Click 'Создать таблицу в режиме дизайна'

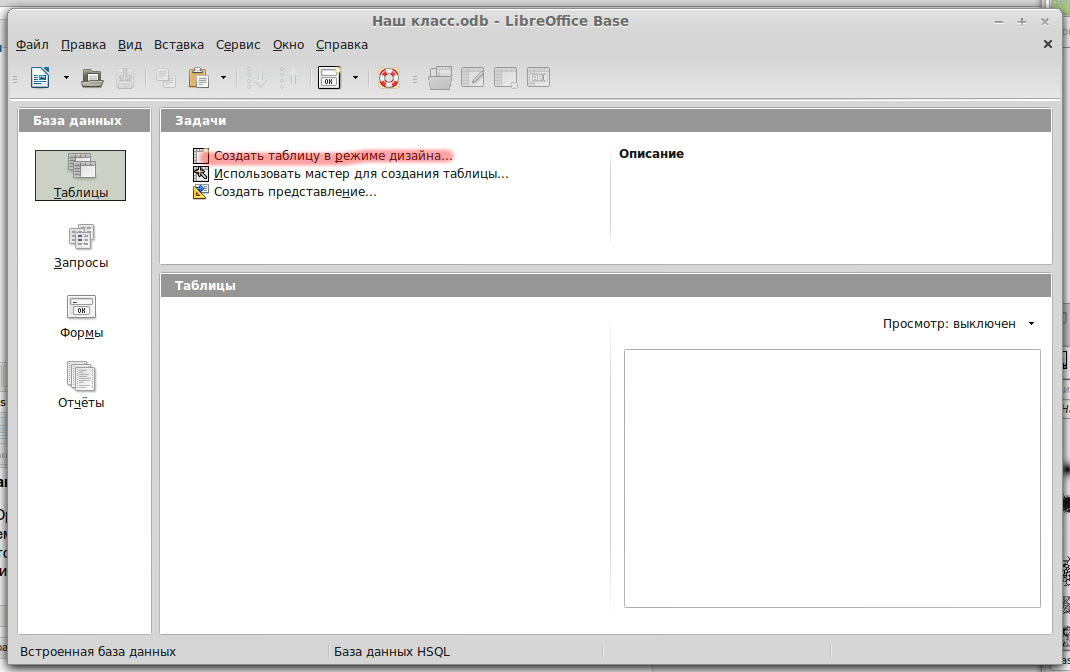tap(332, 156)
